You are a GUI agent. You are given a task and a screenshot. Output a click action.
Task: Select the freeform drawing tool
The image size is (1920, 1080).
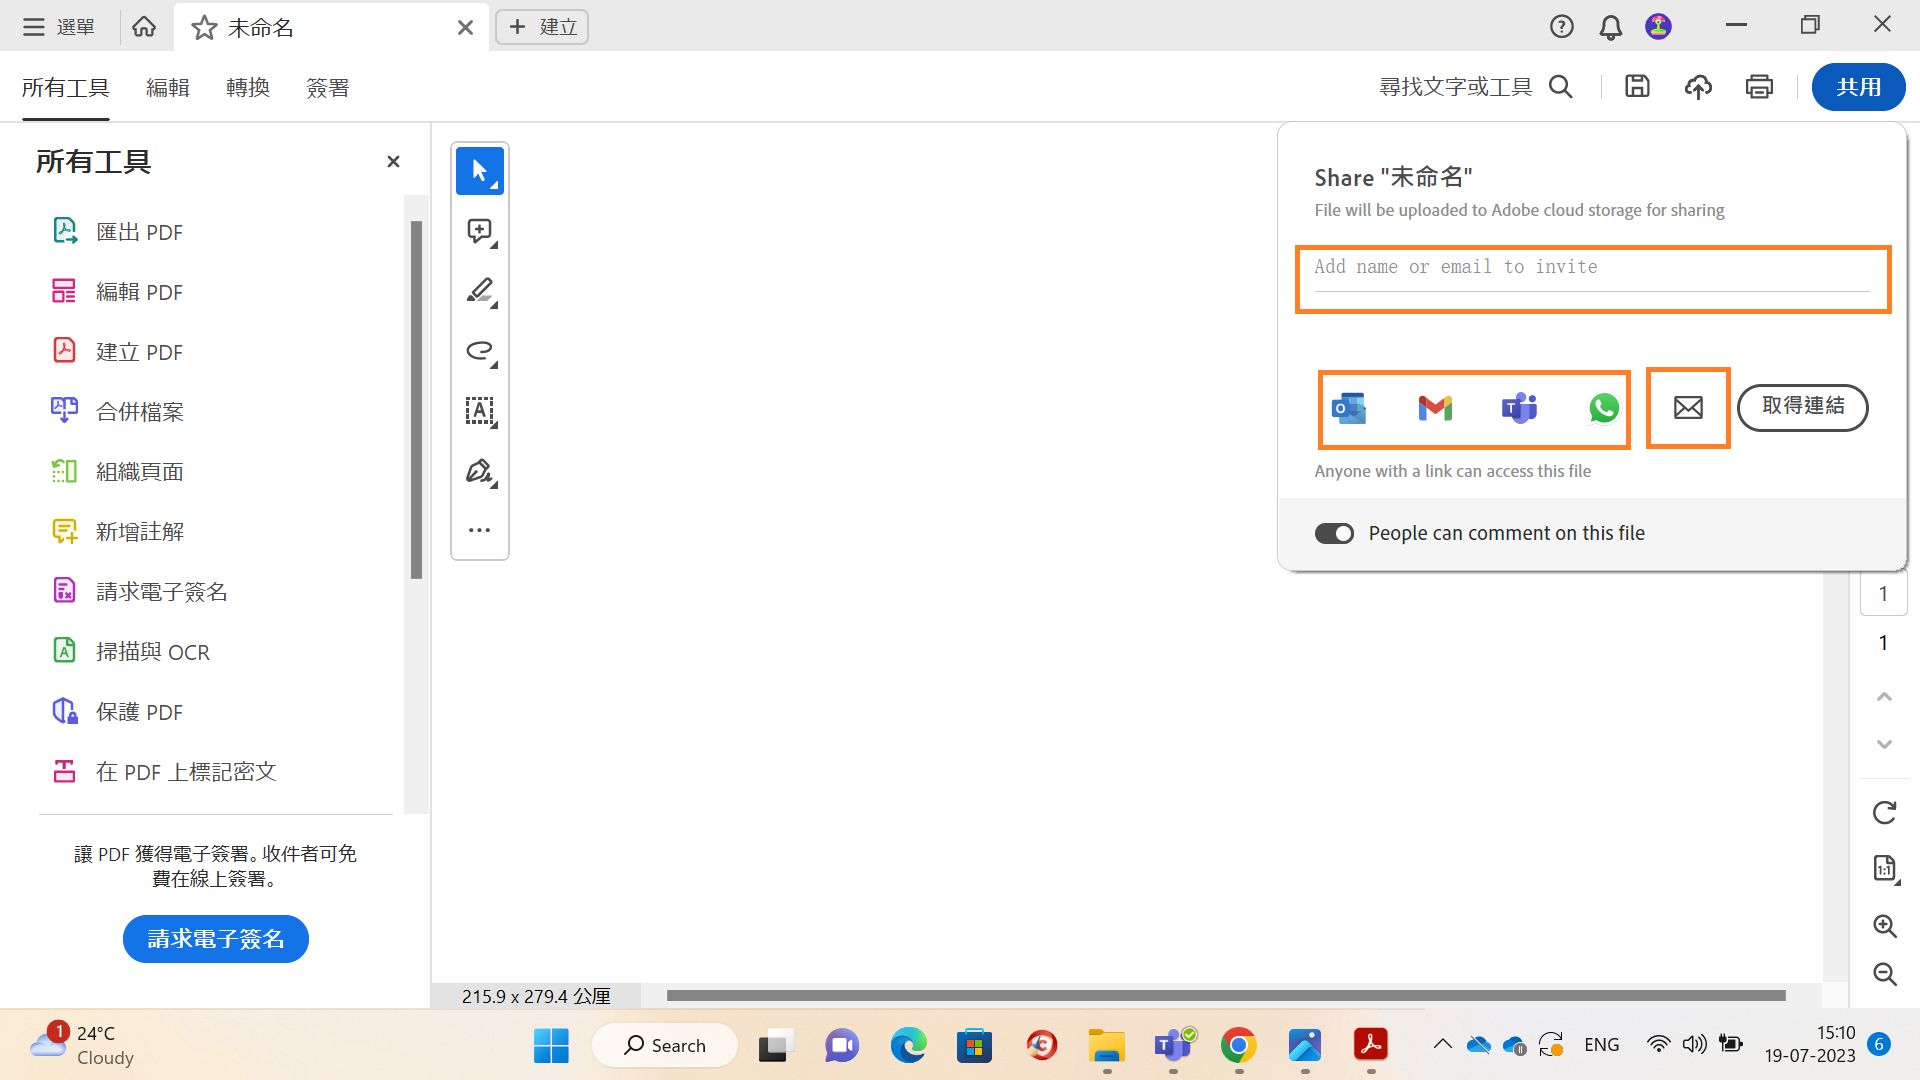[x=479, y=351]
